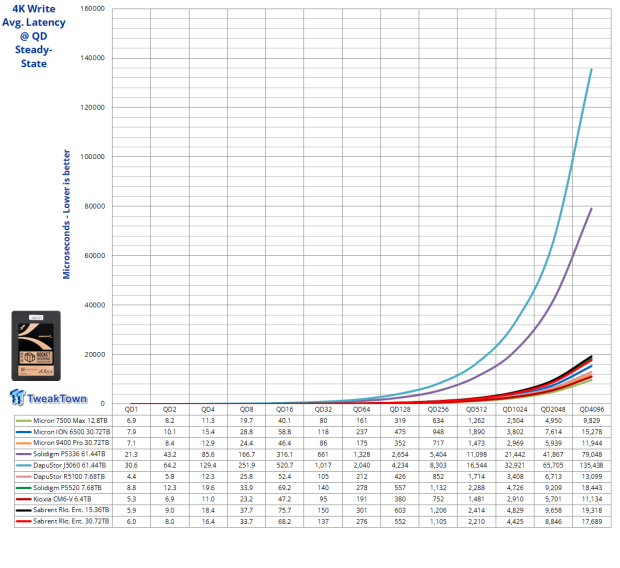Click the 80000 y-axis label
The image size is (620, 568).
(x=95, y=206)
